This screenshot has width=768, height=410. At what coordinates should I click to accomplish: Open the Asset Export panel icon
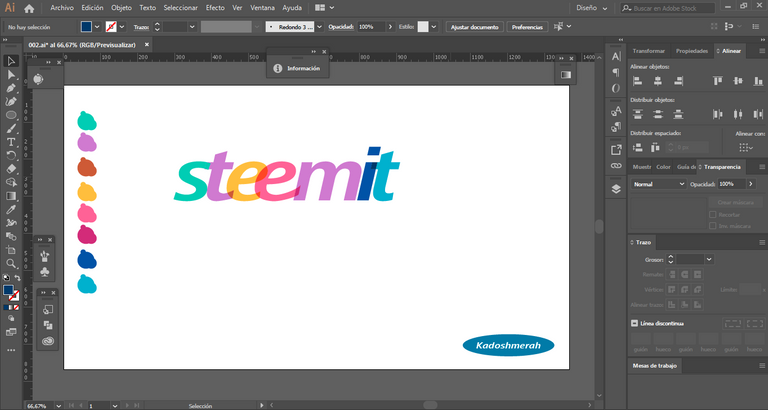click(616, 150)
